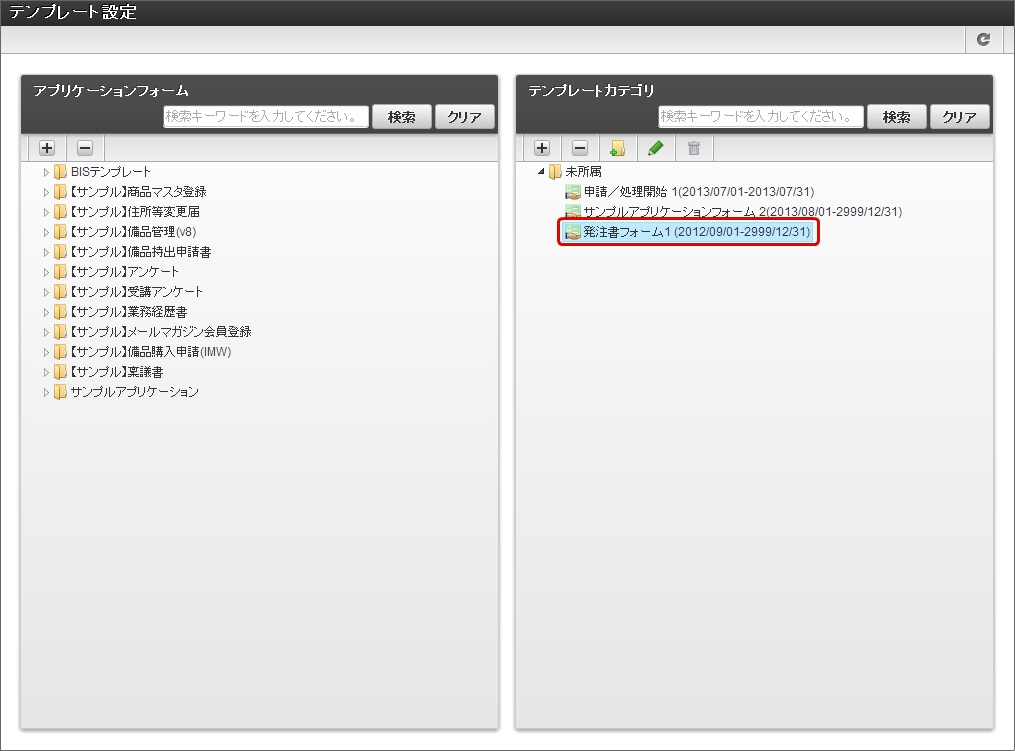
Task: Expand the 【サンプル】稟議書 folder
Action: click(46, 372)
